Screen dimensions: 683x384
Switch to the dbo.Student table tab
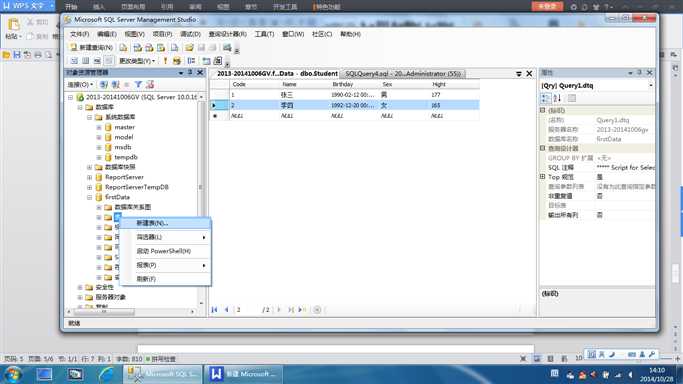point(277,74)
